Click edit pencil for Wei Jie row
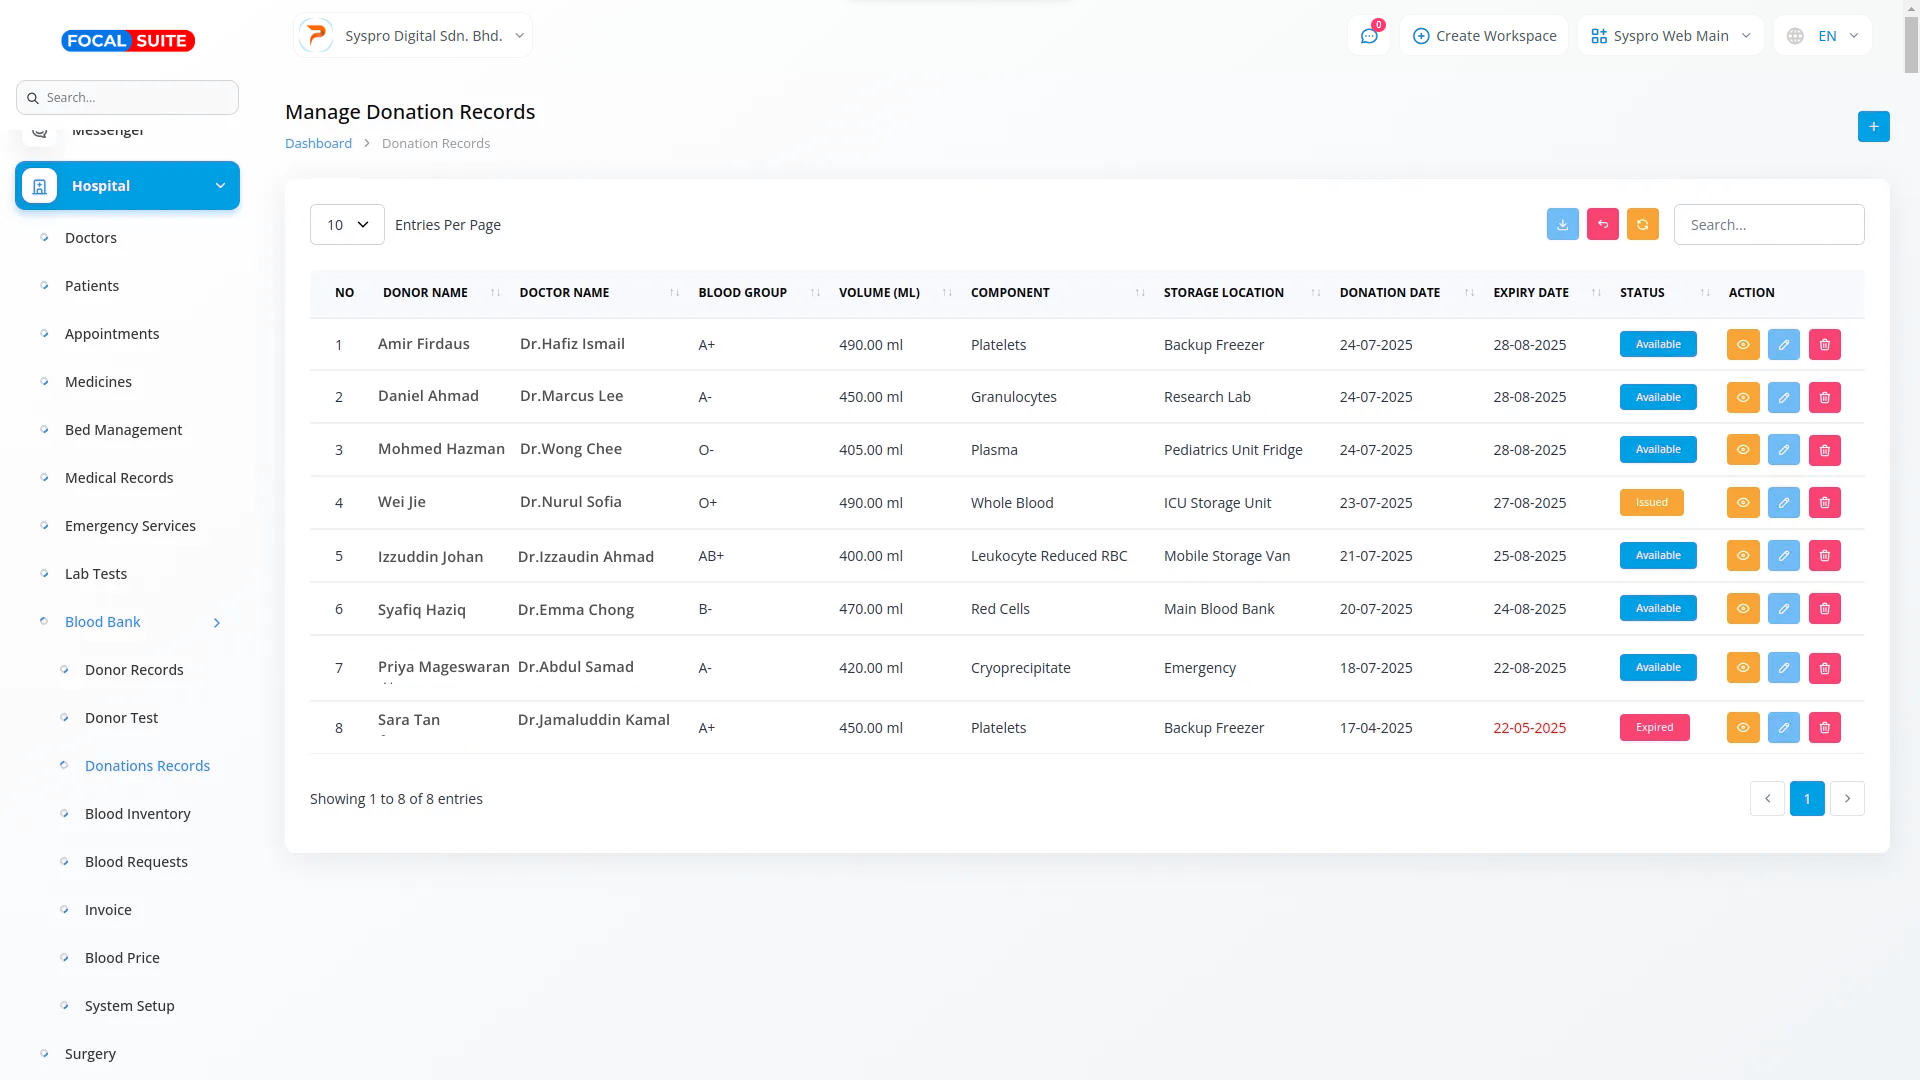This screenshot has width=1920, height=1080. [1783, 503]
